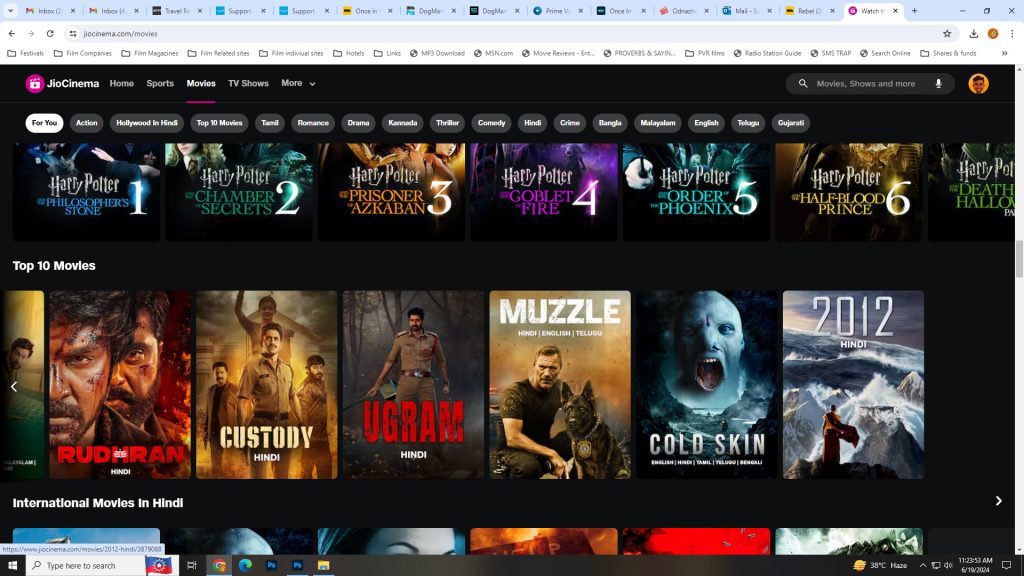Open File Explorer from taskbar
Image resolution: width=1024 pixels, height=576 pixels.
323,566
